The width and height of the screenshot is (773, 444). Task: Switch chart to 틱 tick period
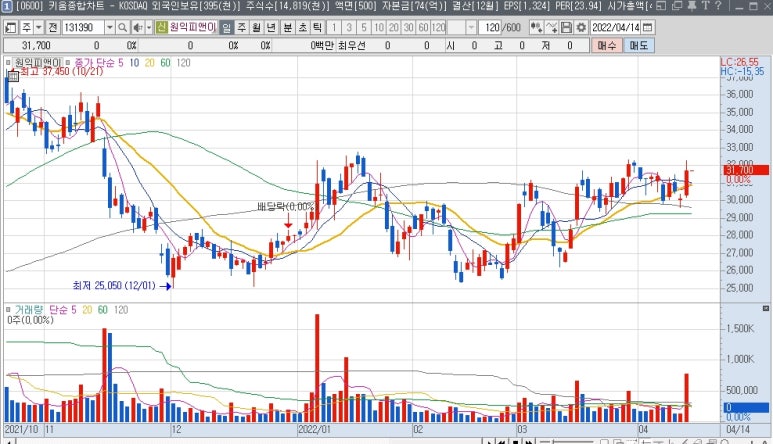tap(317, 28)
